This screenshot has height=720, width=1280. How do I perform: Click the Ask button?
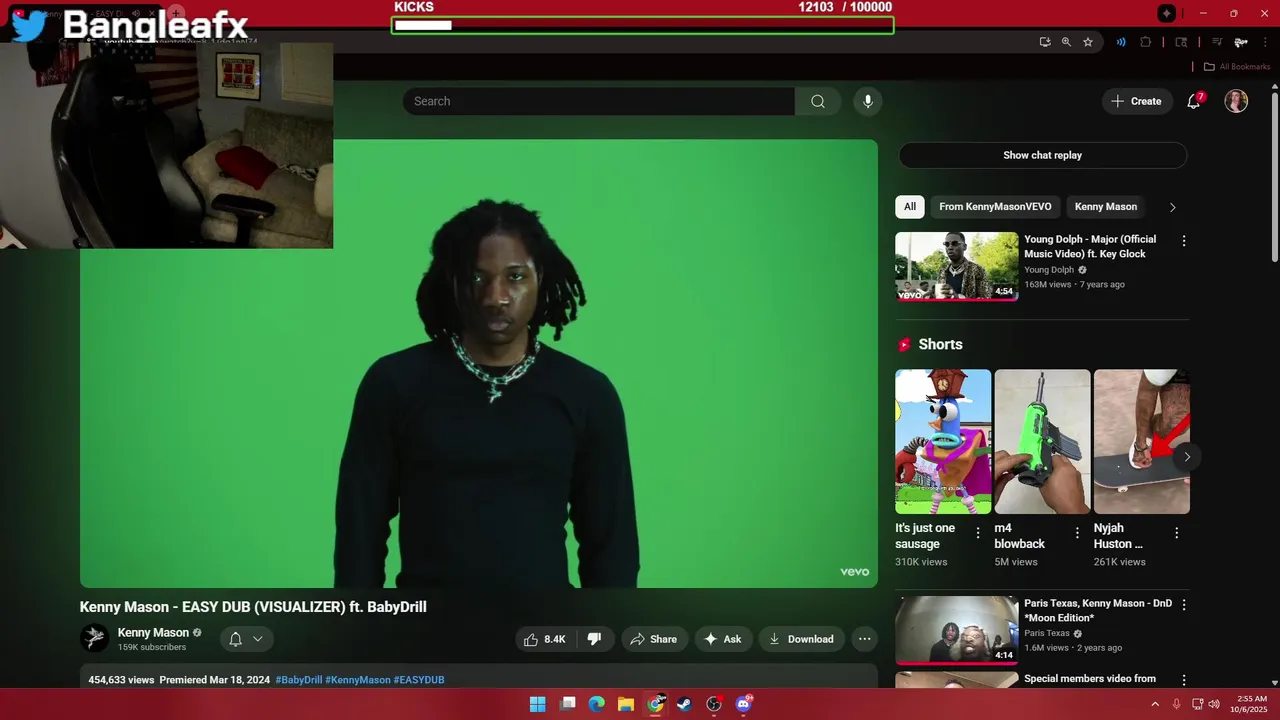pos(723,639)
